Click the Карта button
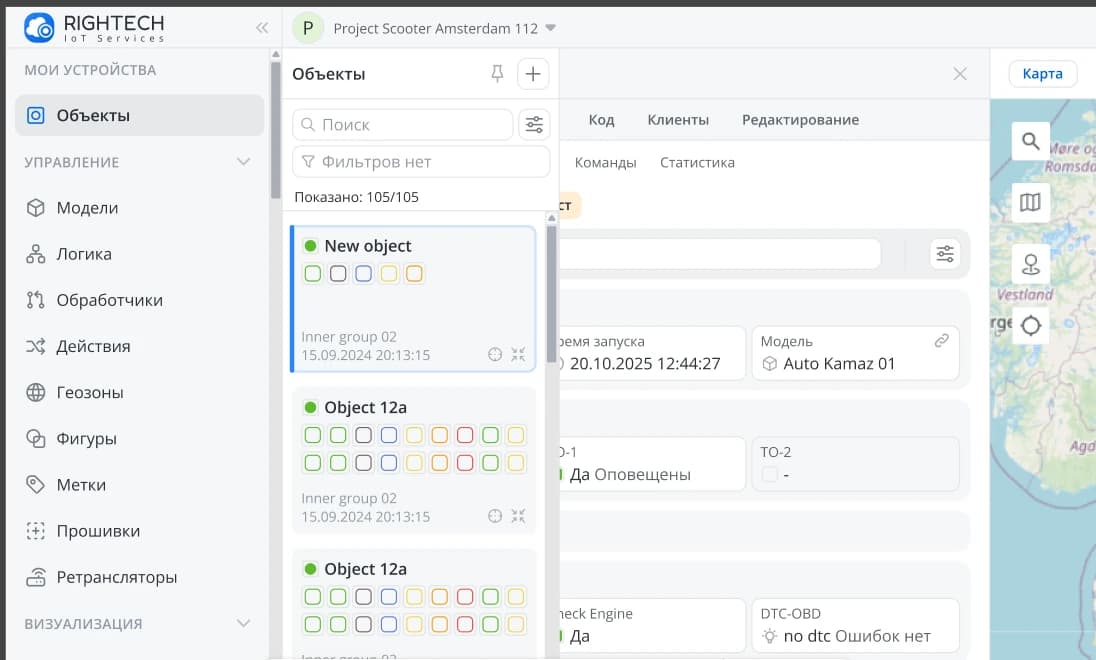 (1042, 74)
